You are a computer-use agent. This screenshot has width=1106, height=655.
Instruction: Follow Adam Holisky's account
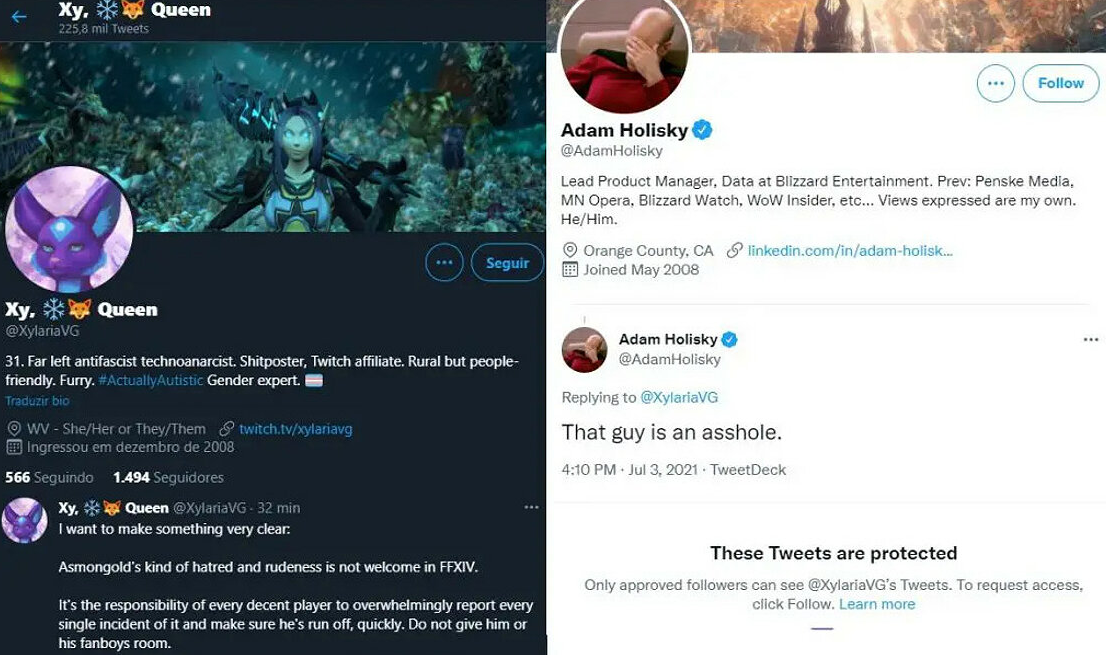(1060, 83)
